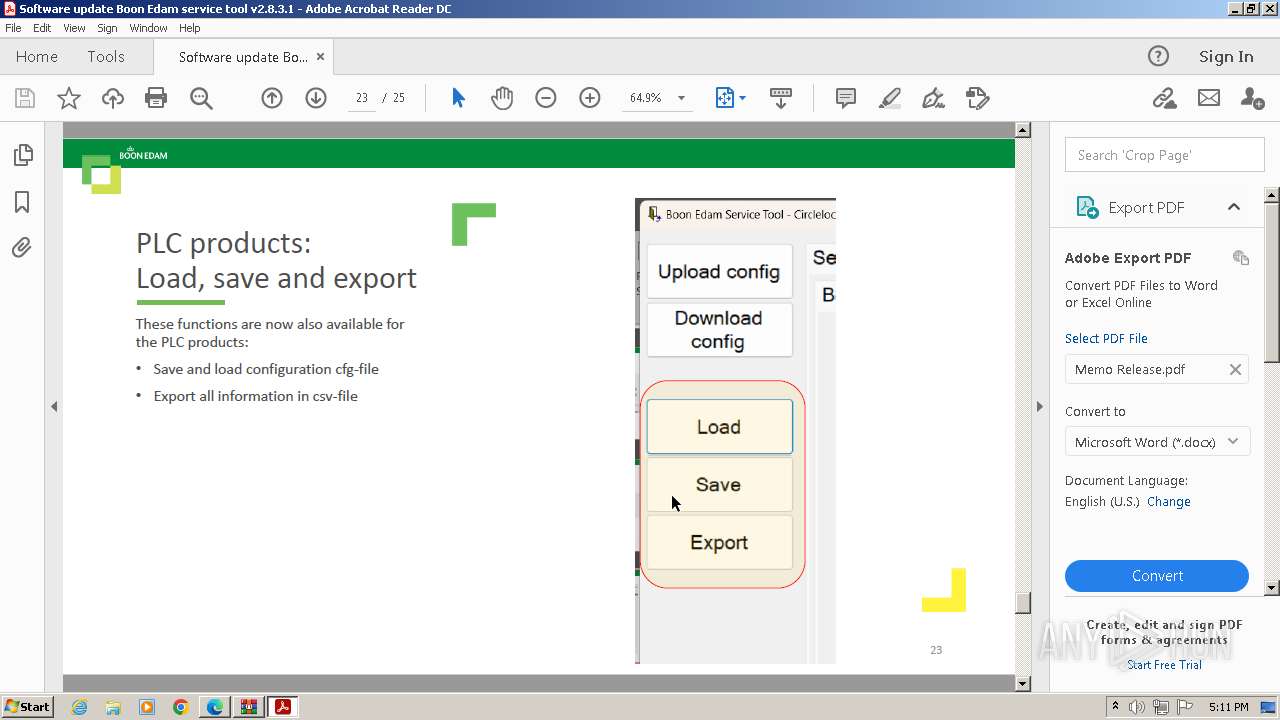Image resolution: width=1280 pixels, height=720 pixels.
Task: Open the Sign menu
Action: tap(107, 28)
